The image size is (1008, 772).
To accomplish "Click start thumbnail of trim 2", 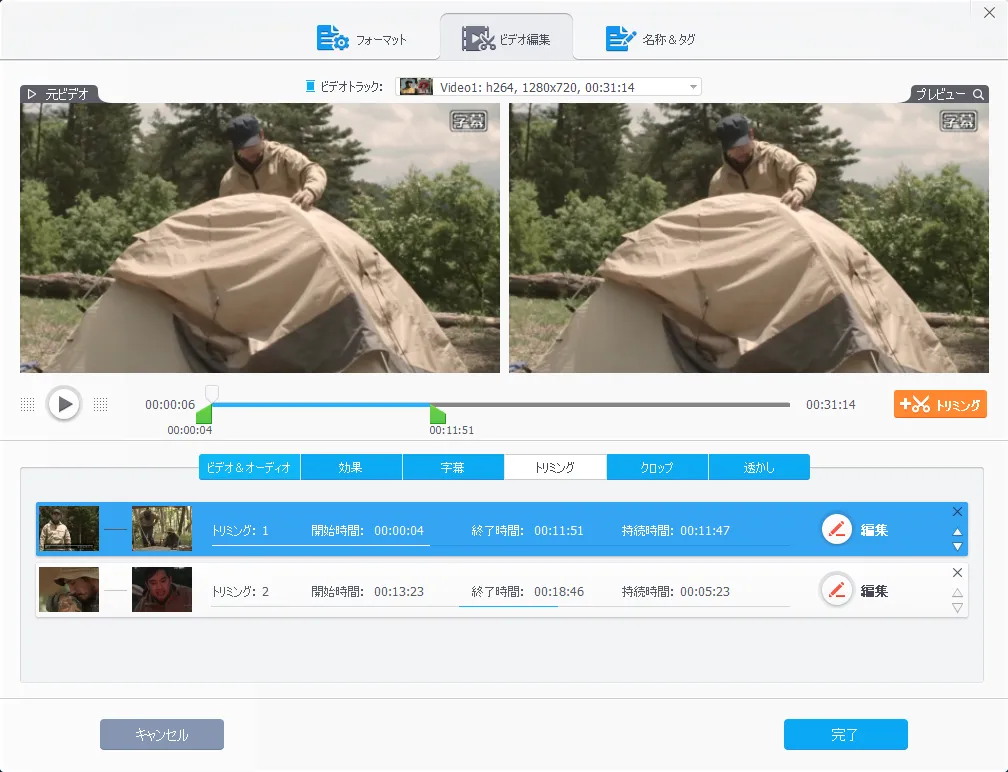I will point(69,589).
